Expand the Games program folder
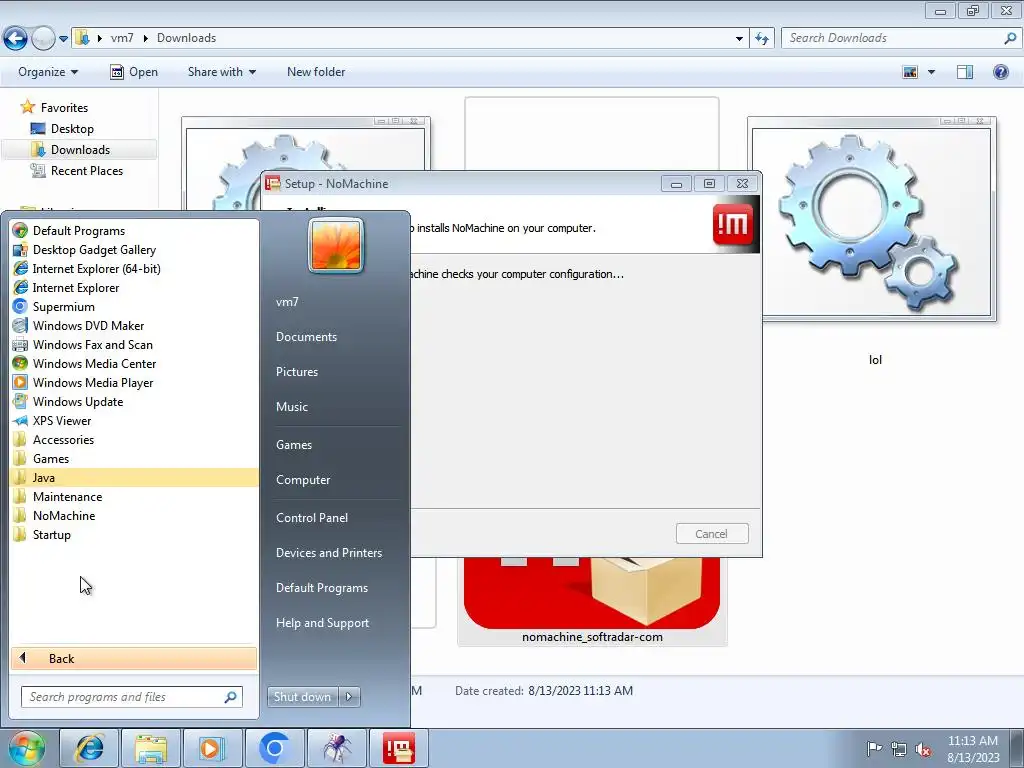The image size is (1024, 768). tap(50, 458)
